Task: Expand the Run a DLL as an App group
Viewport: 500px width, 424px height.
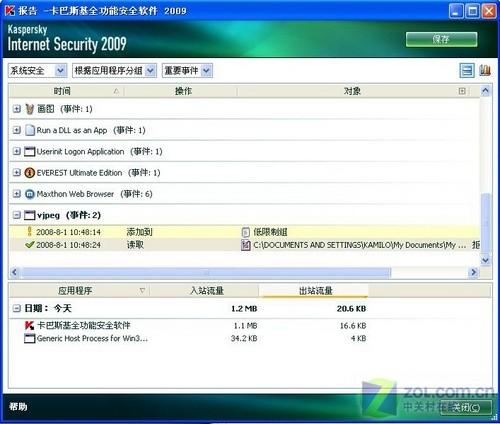Action: click(17, 130)
